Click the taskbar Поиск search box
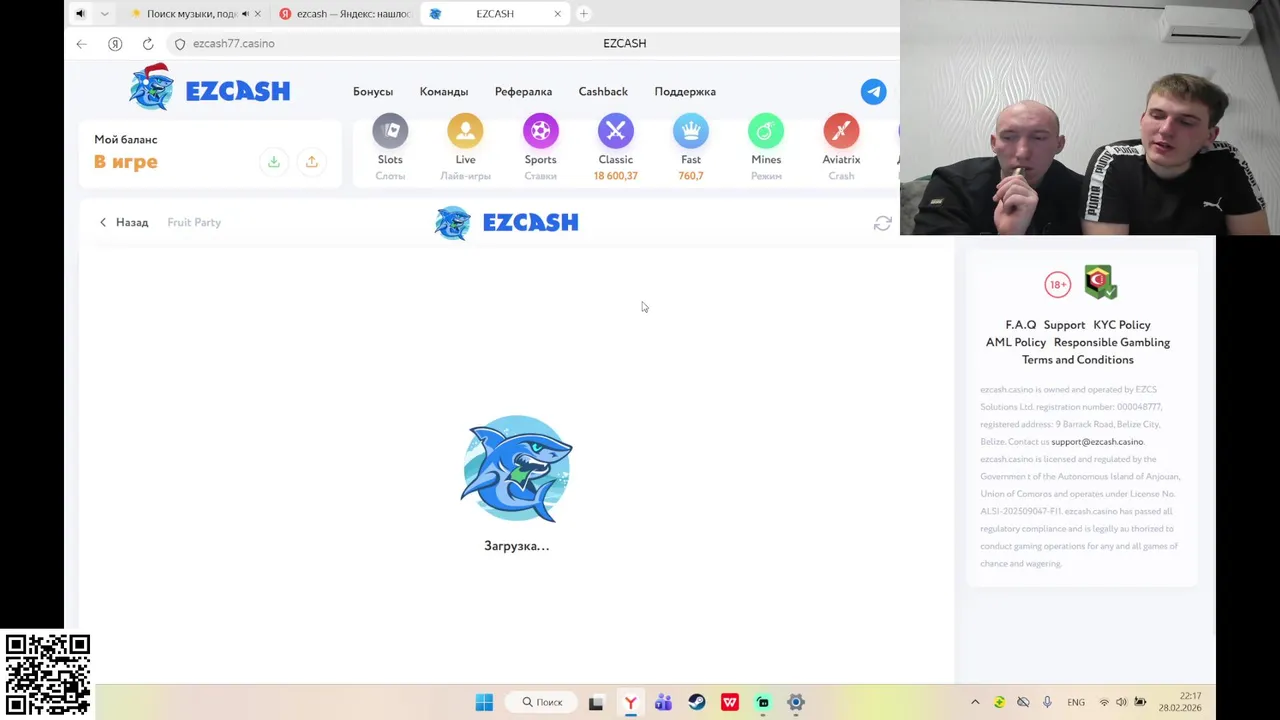 pos(543,702)
